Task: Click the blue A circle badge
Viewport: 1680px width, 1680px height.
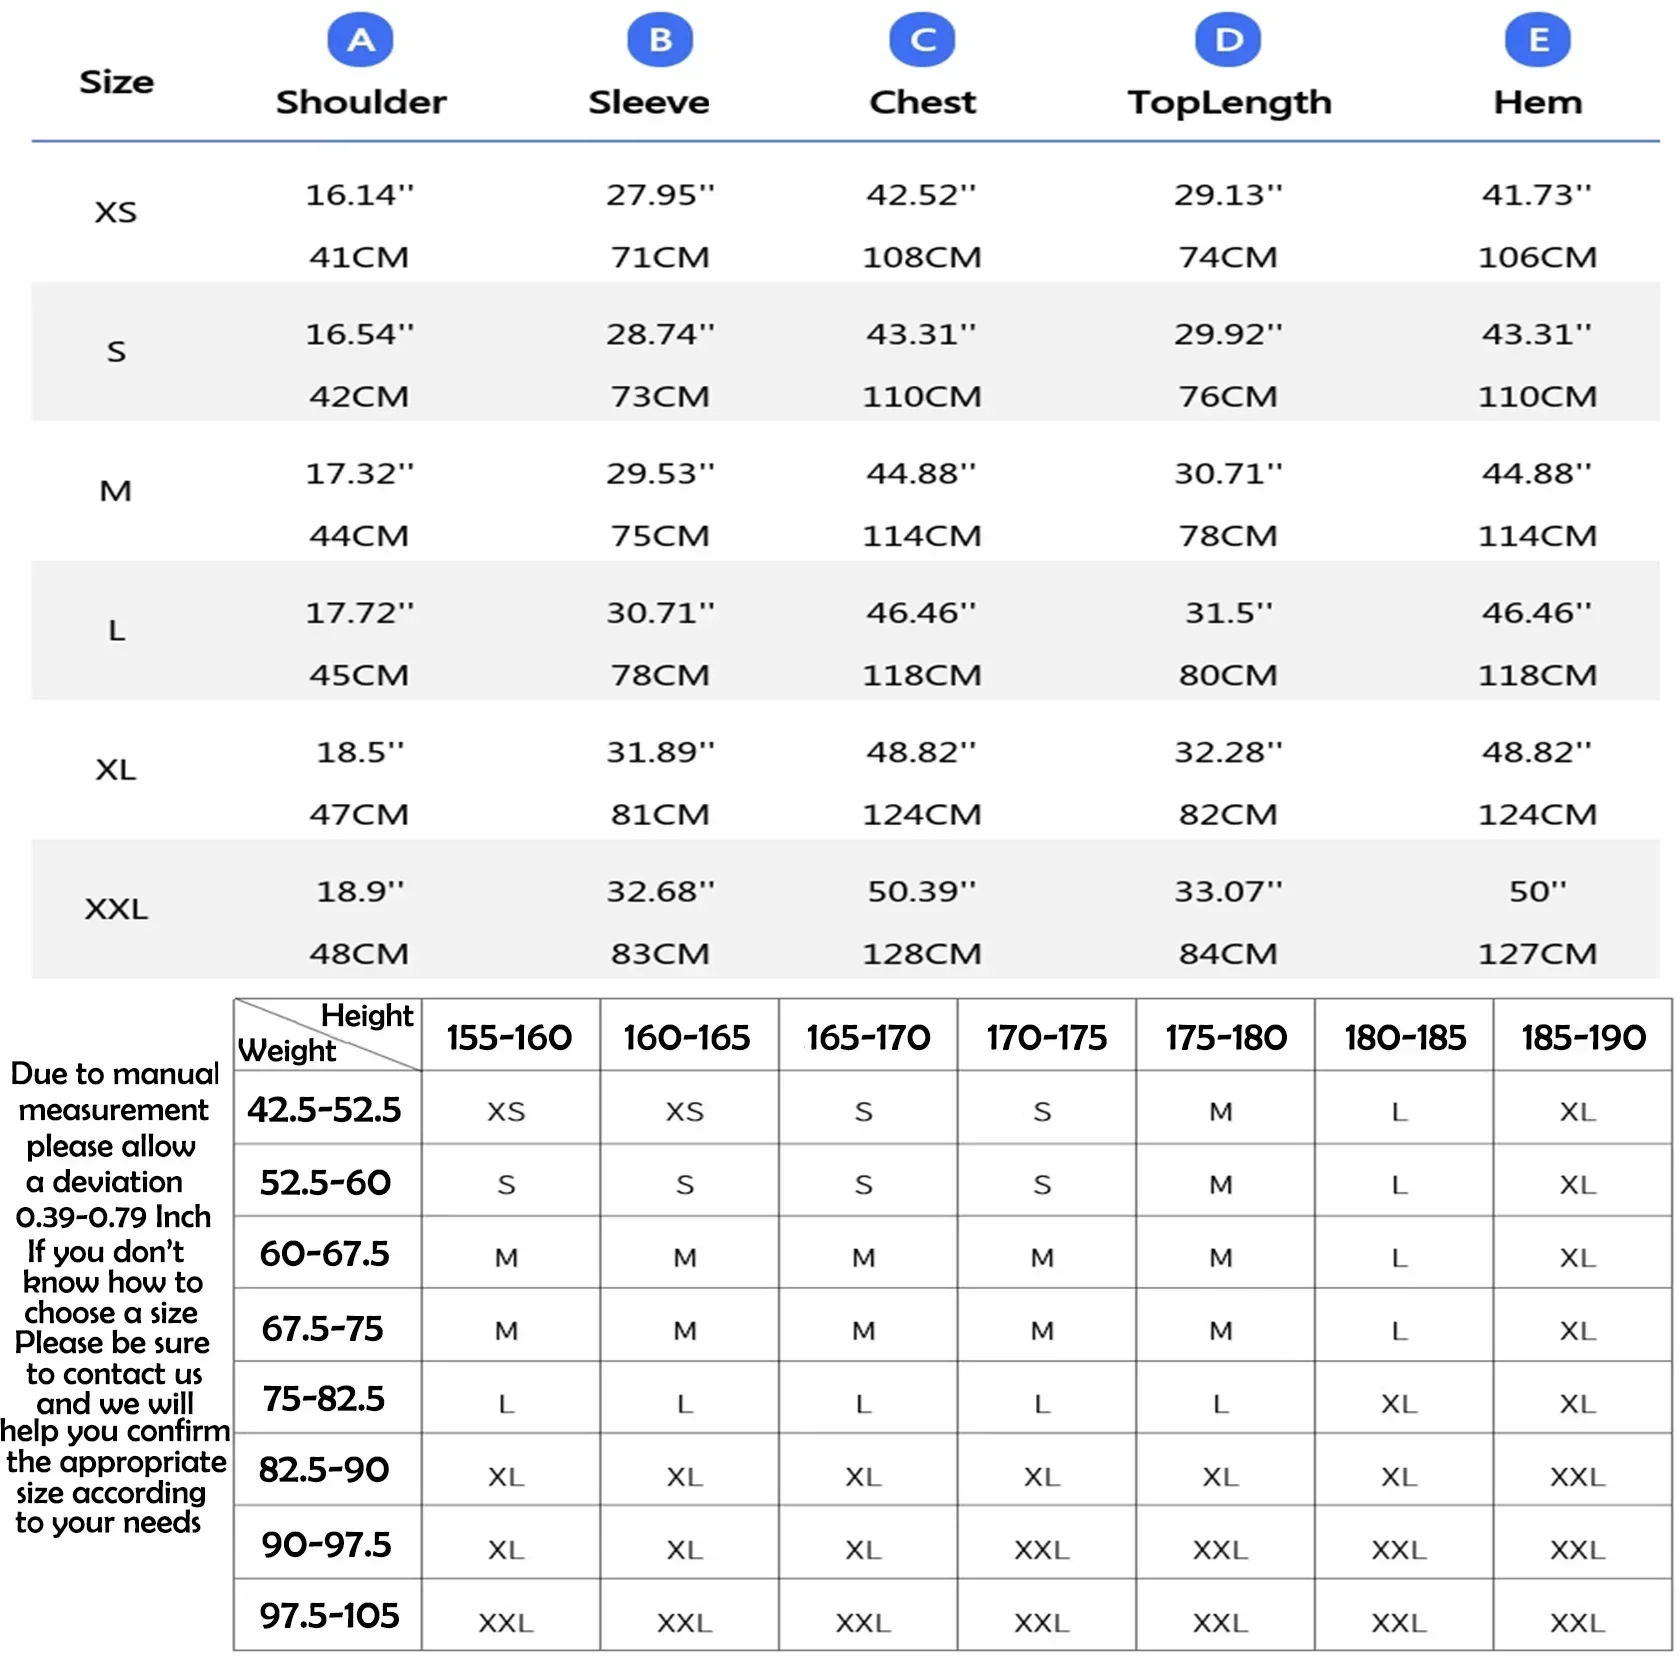Action: (360, 40)
